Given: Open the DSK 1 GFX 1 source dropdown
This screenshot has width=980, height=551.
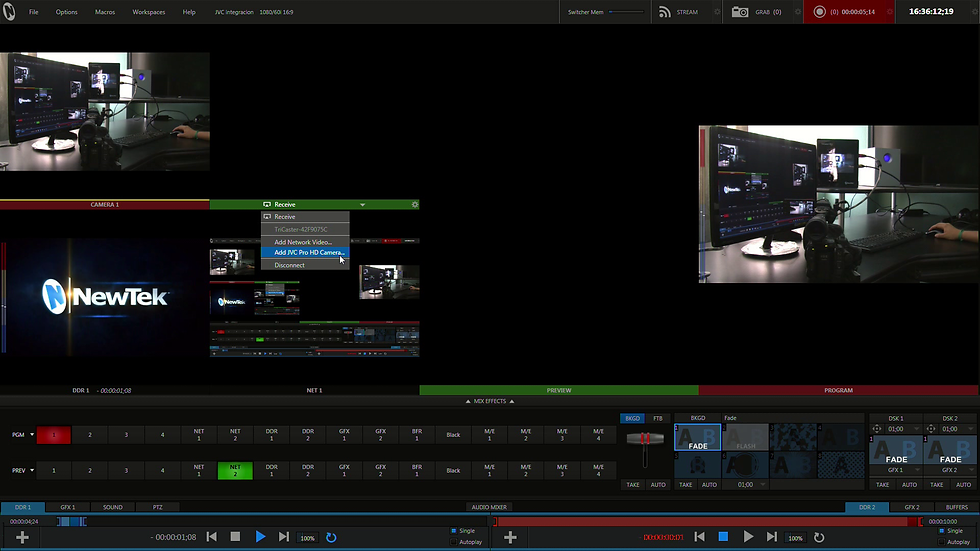Looking at the screenshot, I should 916,470.
